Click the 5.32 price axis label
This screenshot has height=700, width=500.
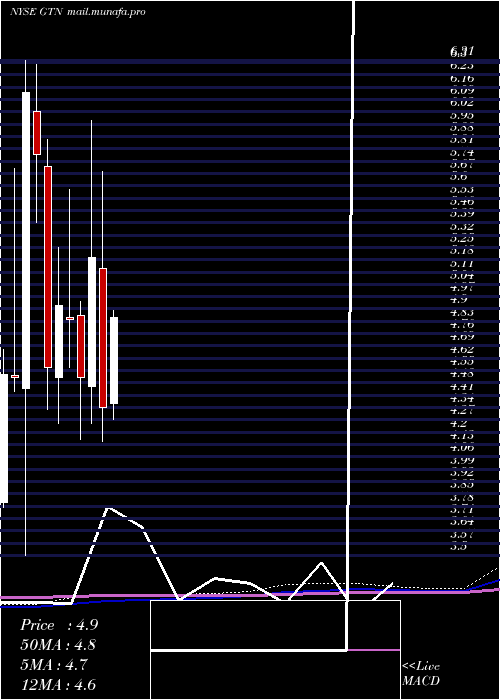click(x=462, y=226)
